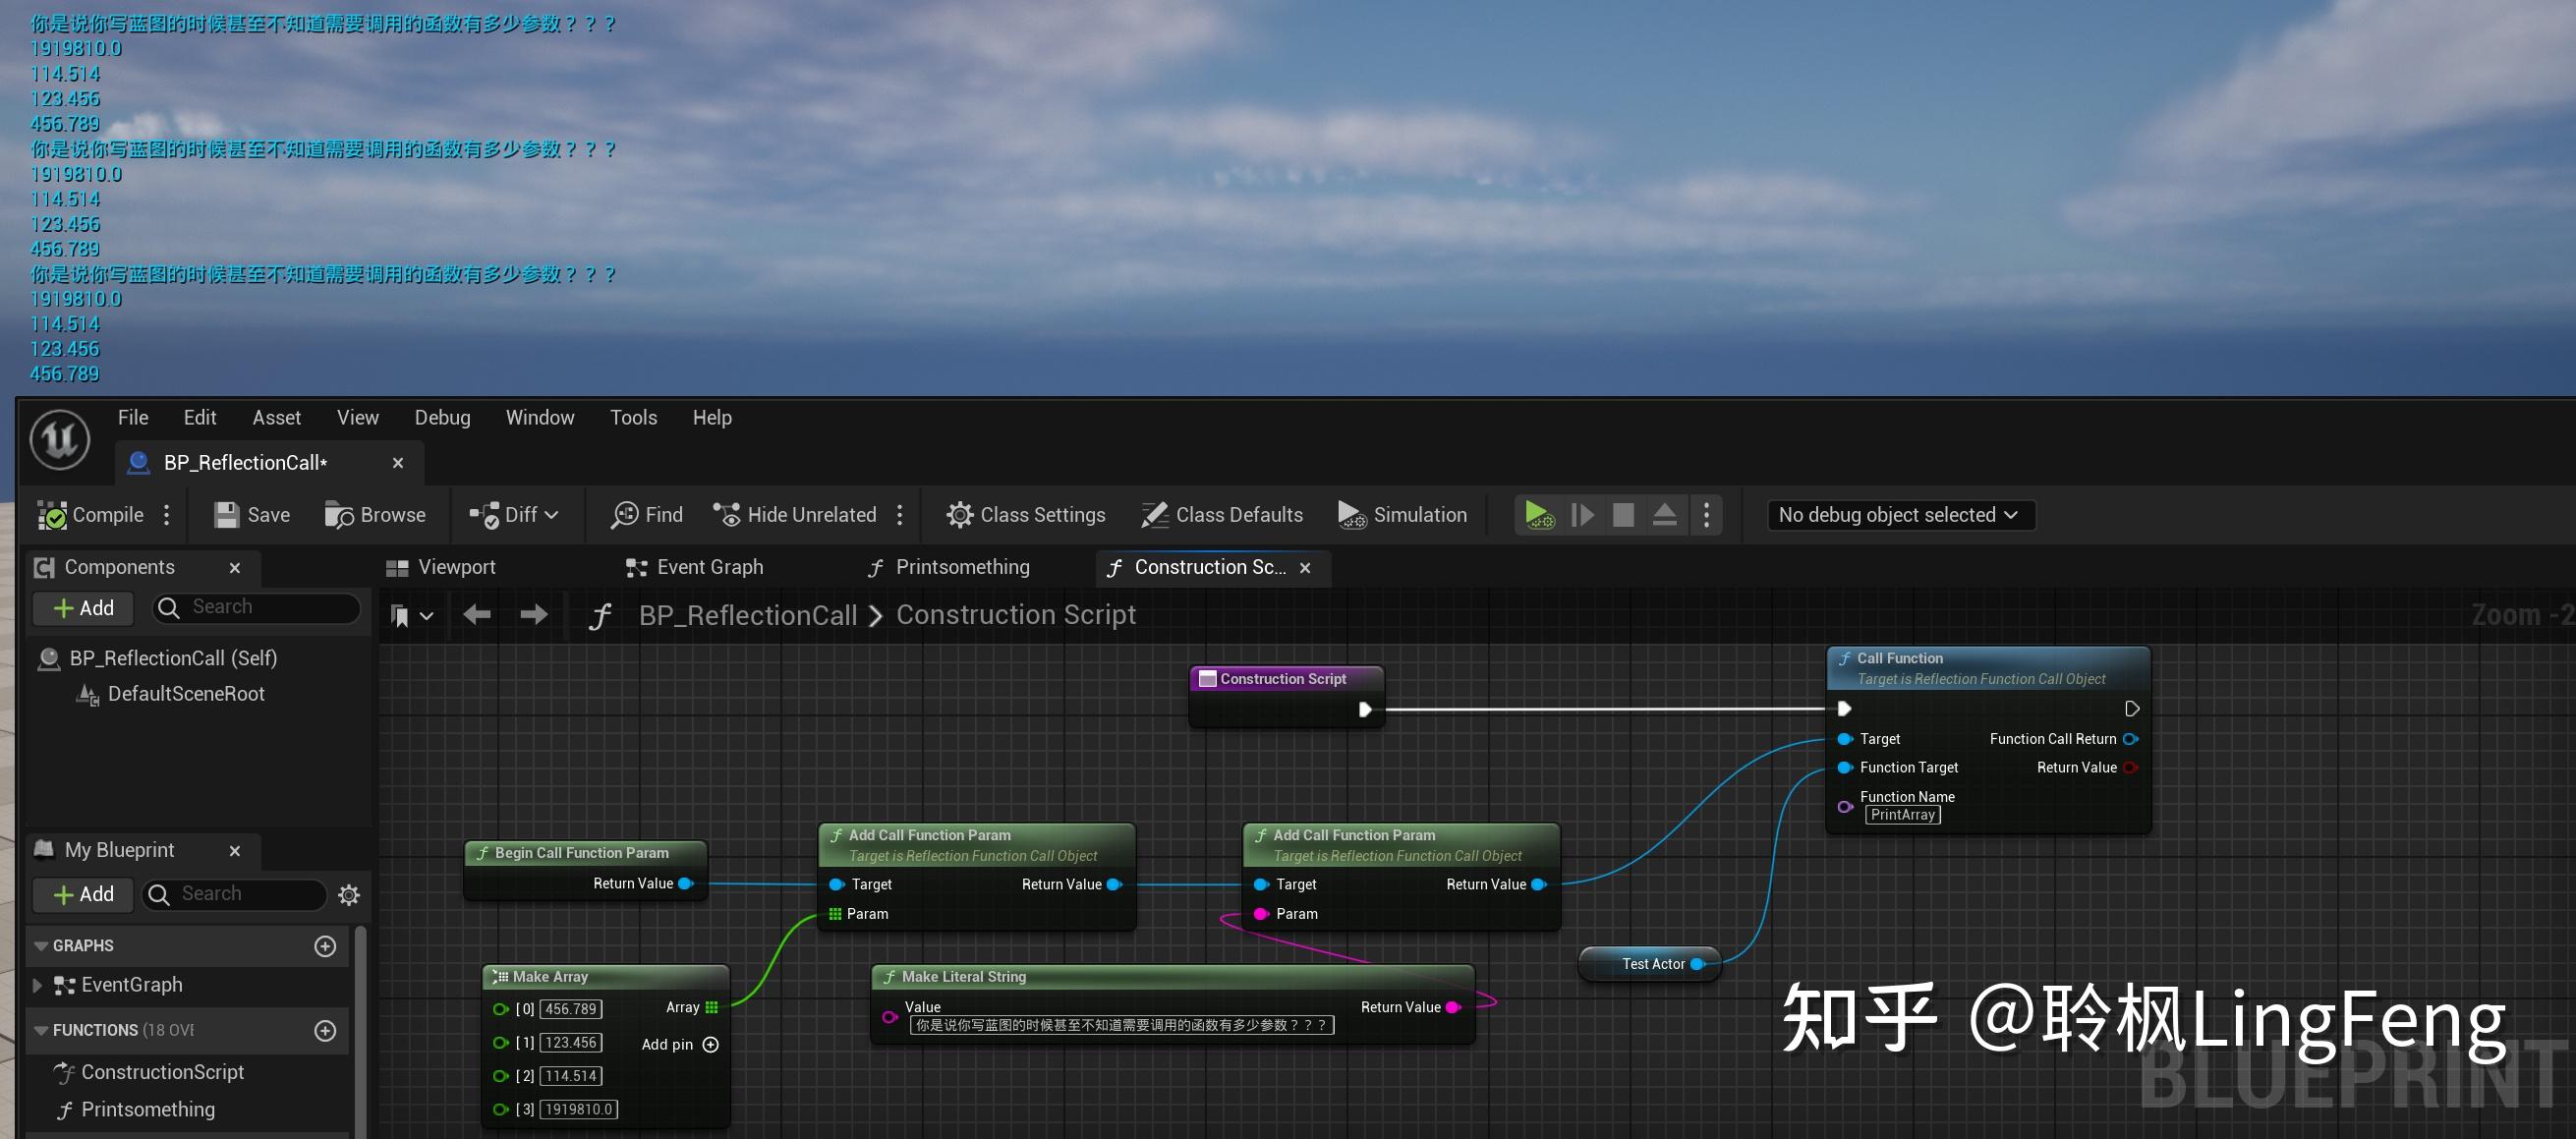2576x1139 pixels.
Task: Expand the EventGraph tree item
Action: click(x=37, y=985)
